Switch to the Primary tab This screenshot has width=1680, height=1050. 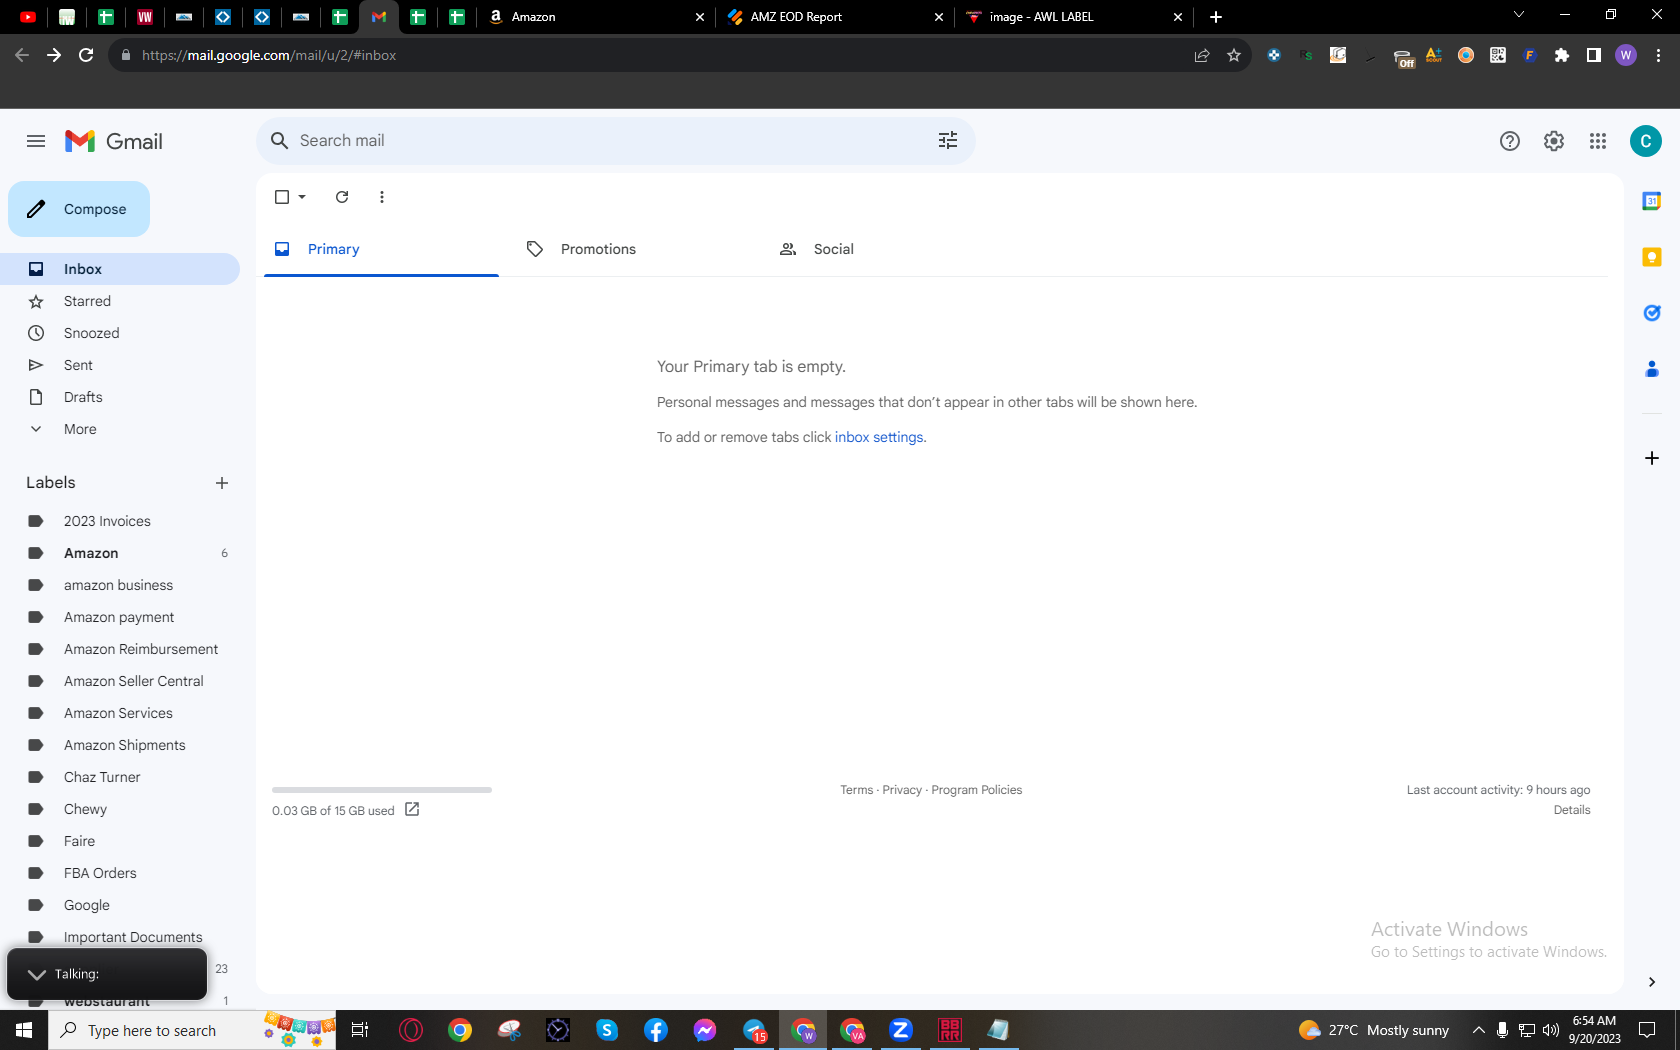click(x=381, y=249)
